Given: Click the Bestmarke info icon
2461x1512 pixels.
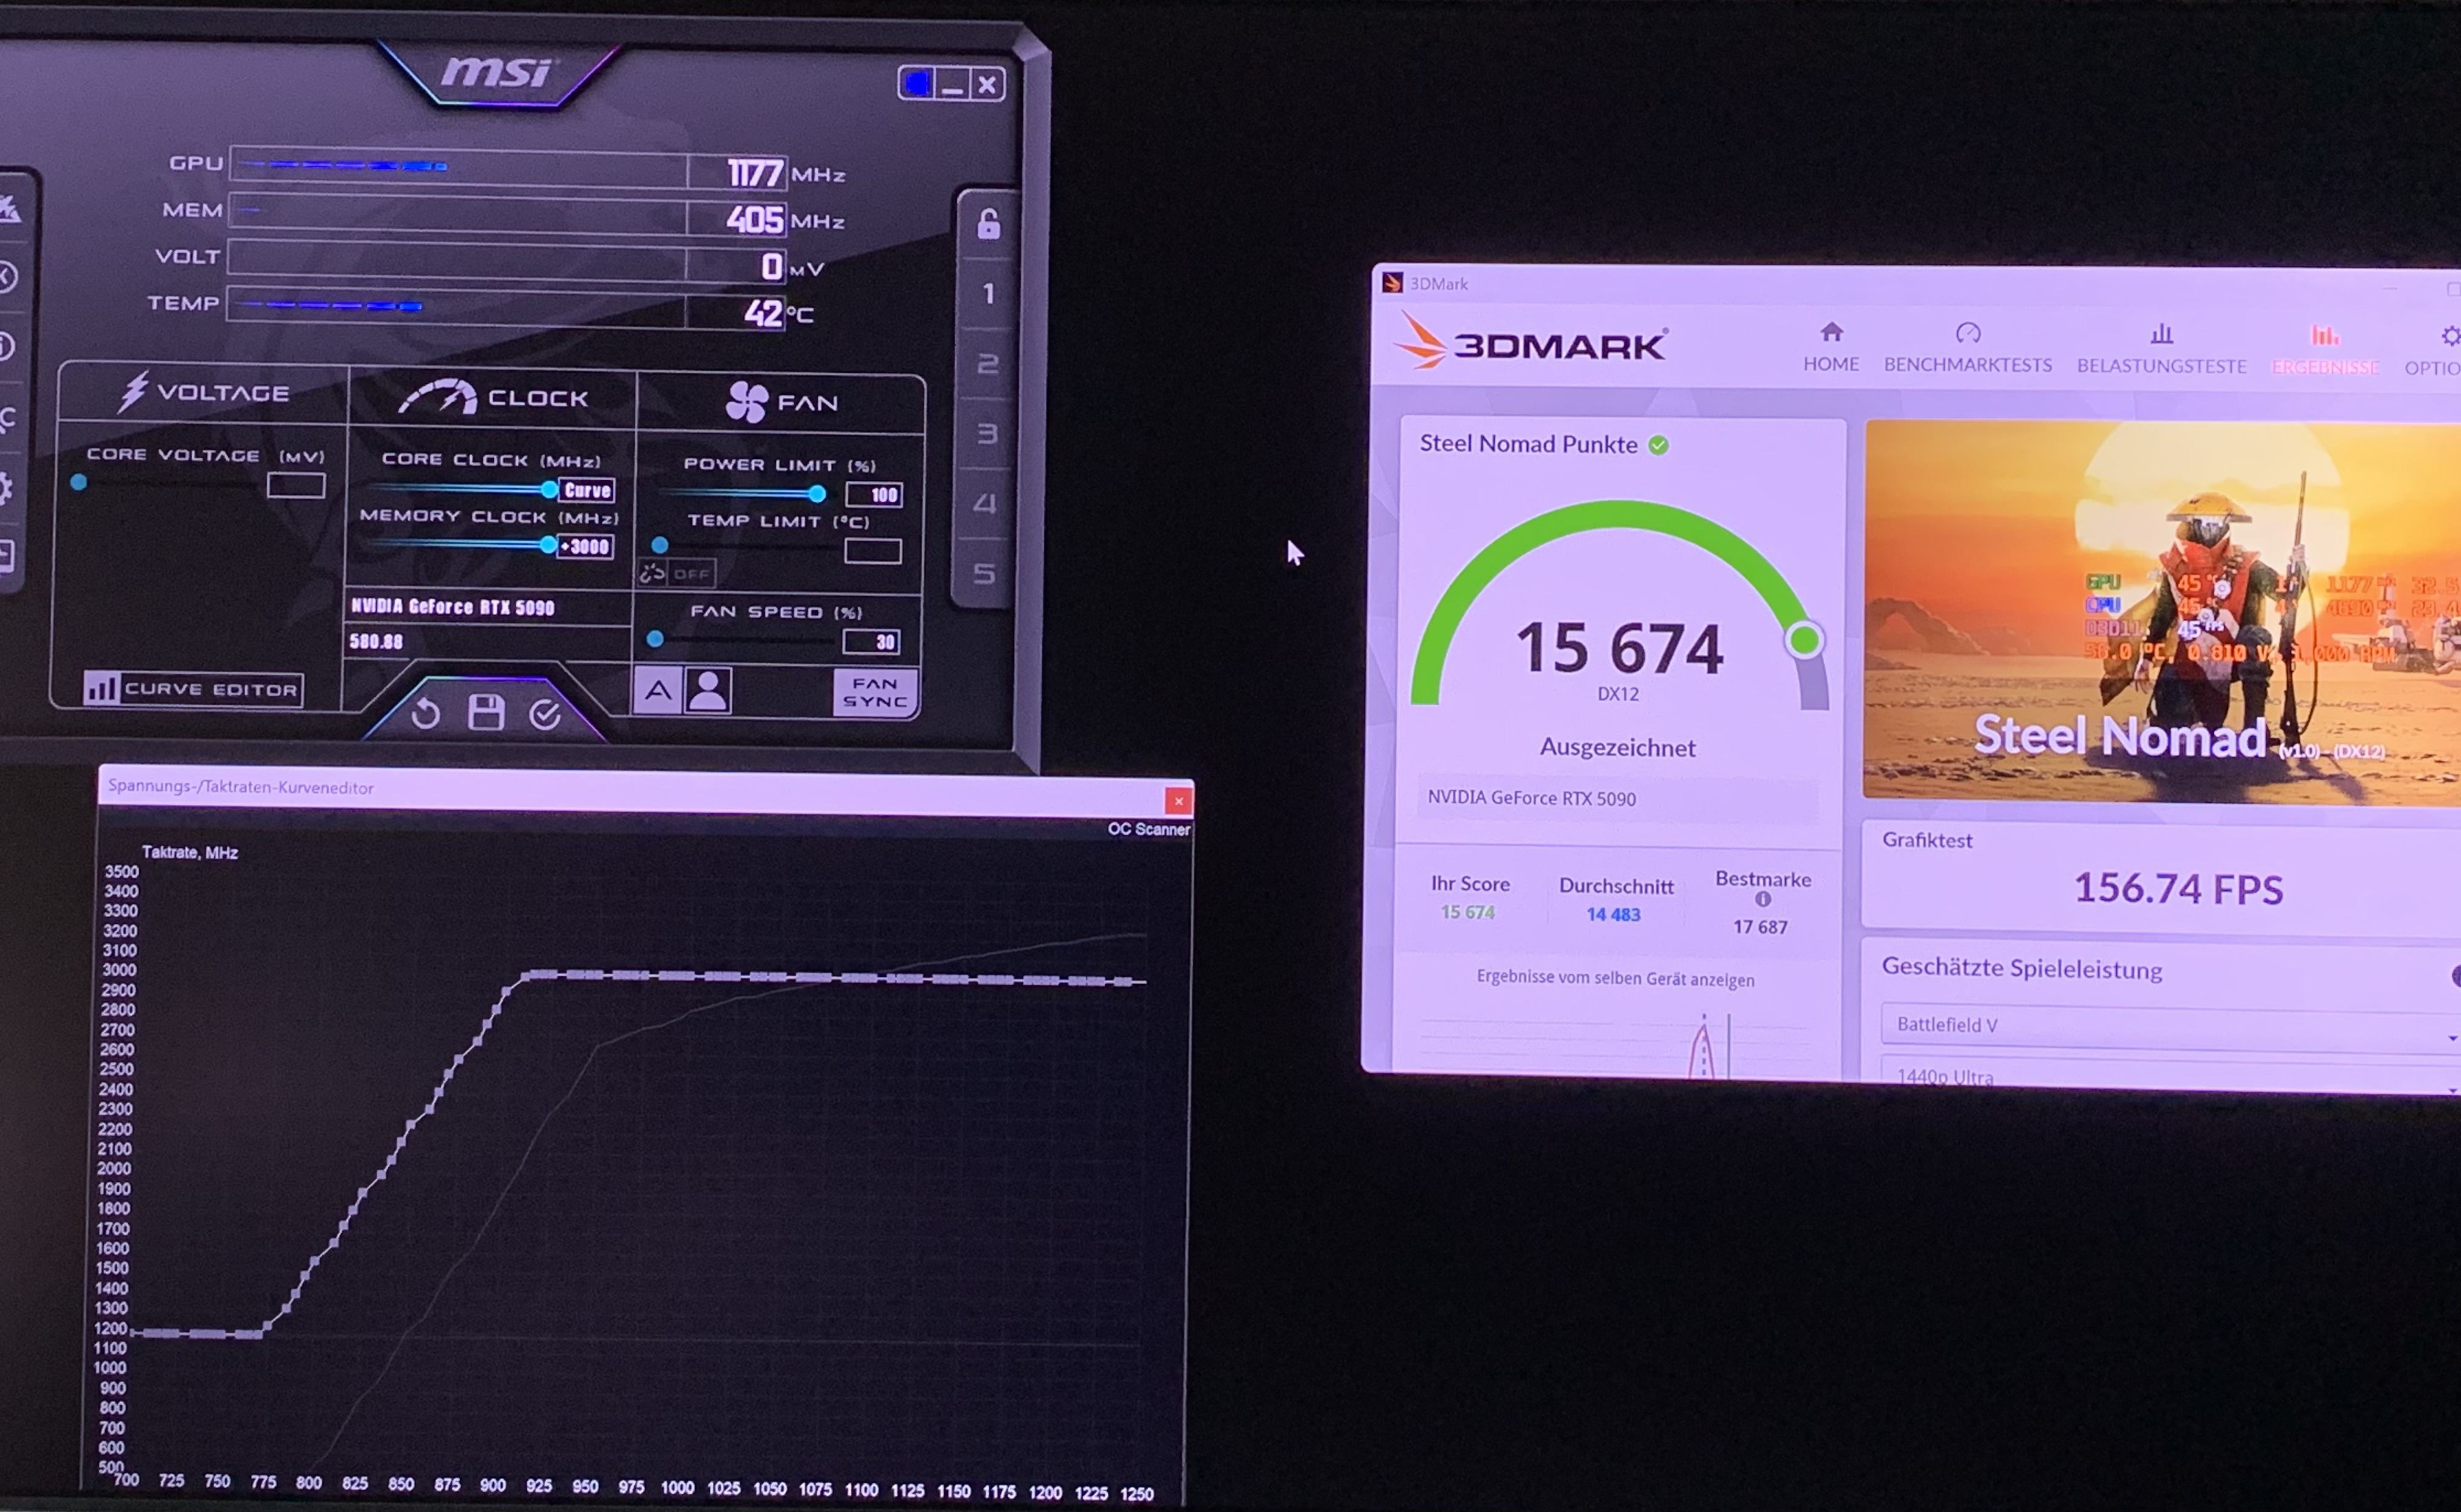Looking at the screenshot, I should [1762, 899].
